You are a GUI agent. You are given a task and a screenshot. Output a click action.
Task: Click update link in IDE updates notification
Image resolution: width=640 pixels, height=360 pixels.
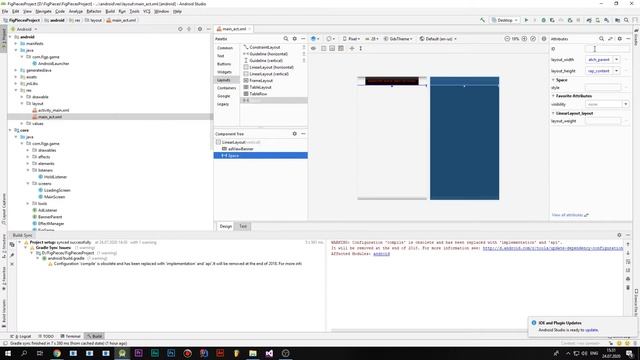point(592,330)
